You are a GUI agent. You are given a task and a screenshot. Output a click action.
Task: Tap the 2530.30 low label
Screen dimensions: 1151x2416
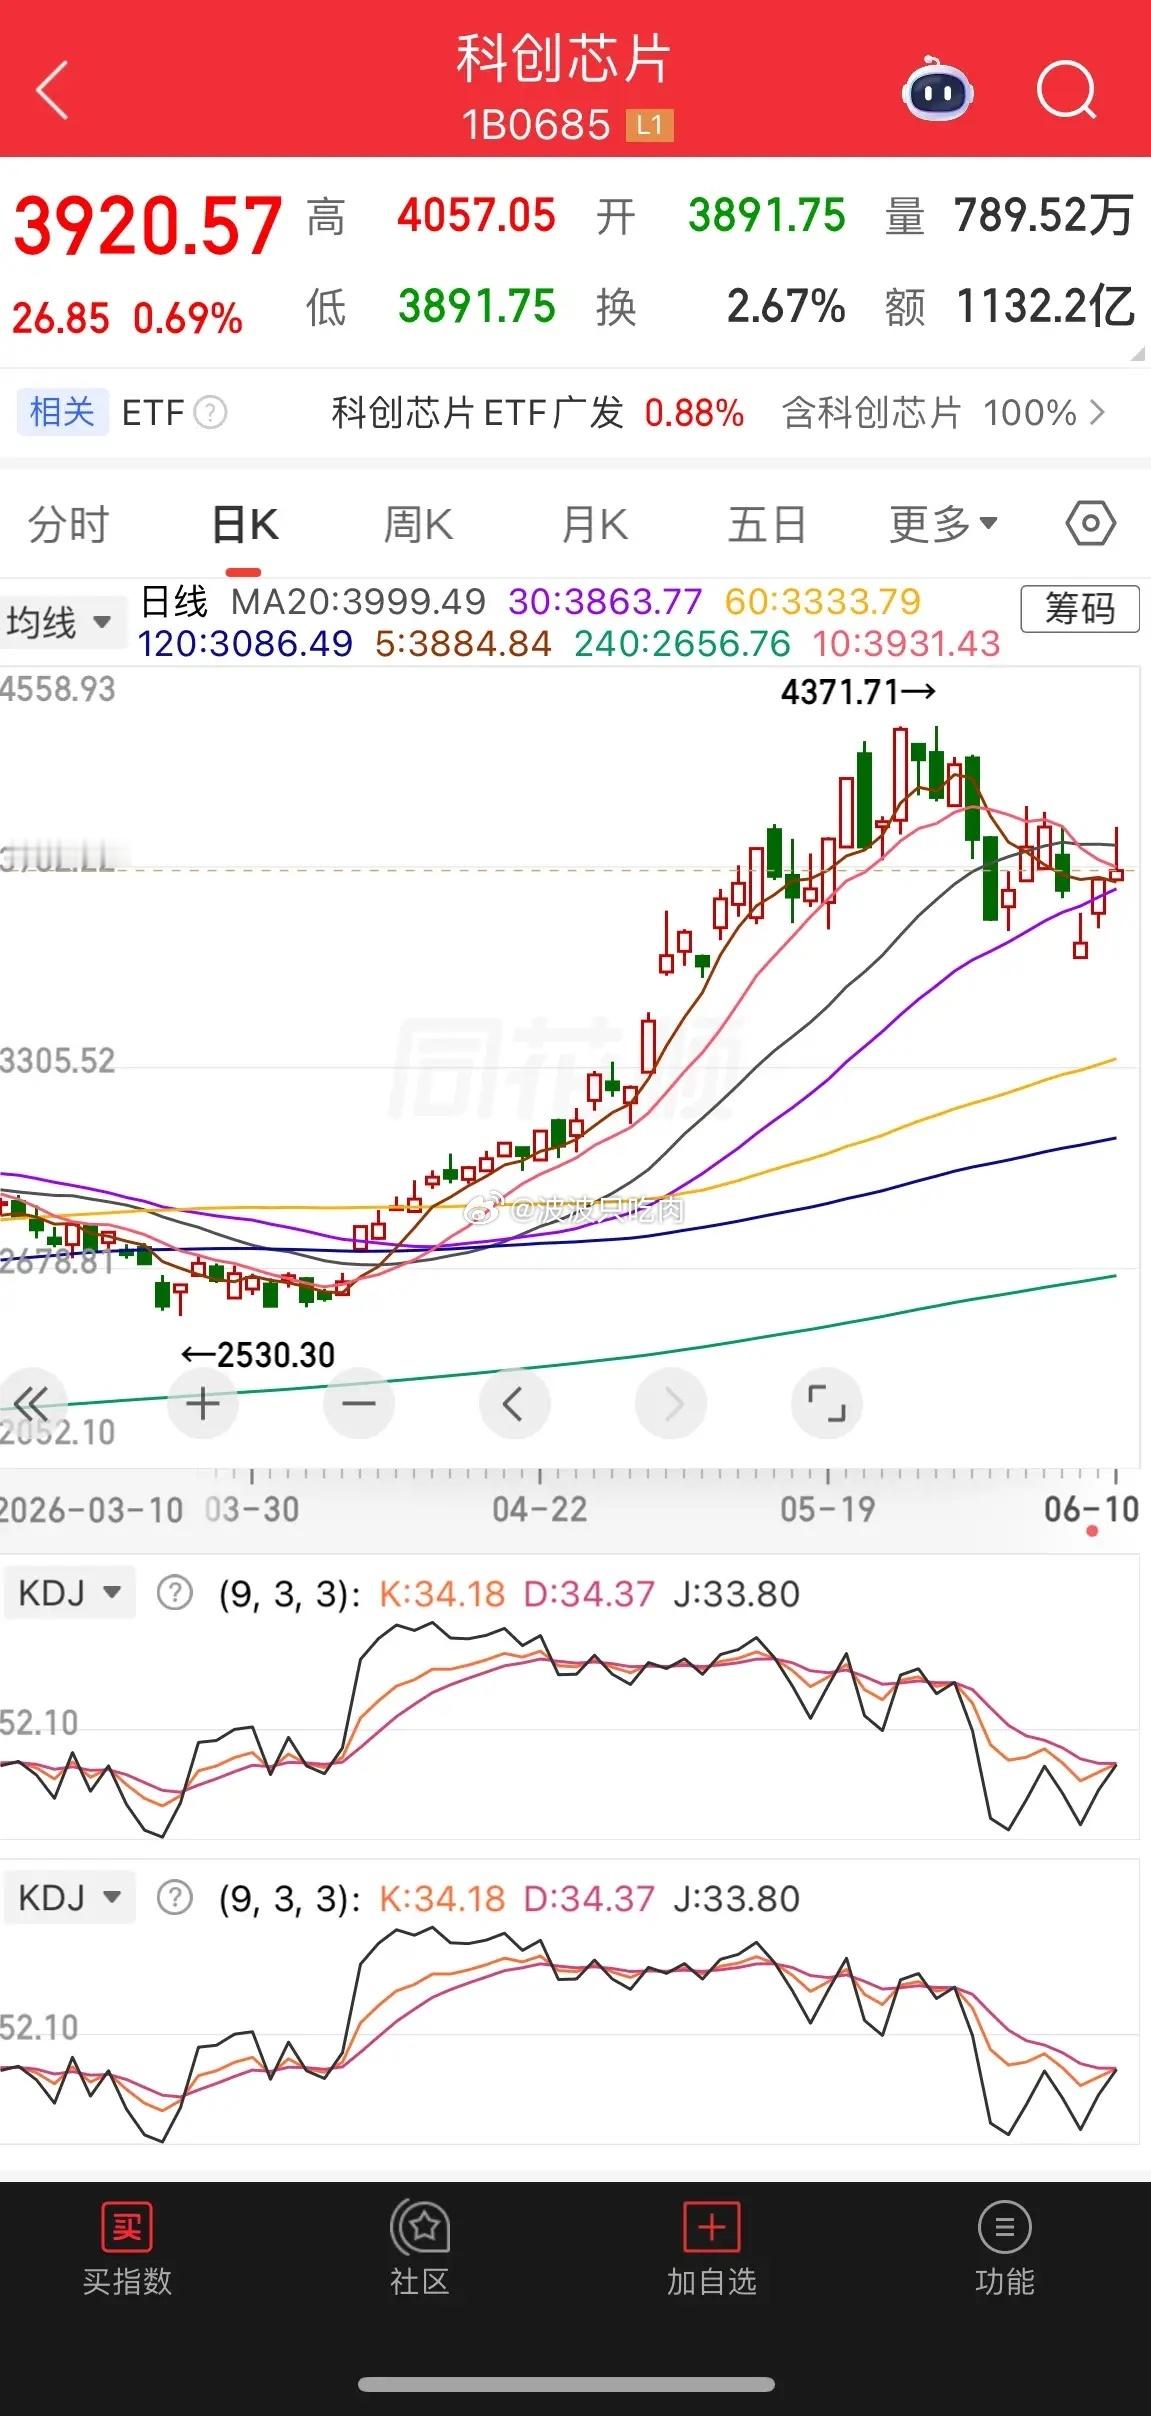pyautogui.click(x=258, y=1355)
